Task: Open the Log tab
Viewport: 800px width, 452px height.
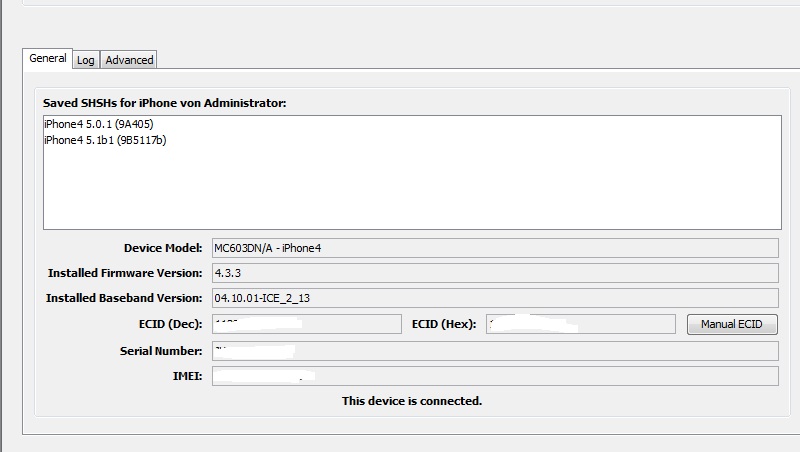Action: click(86, 60)
